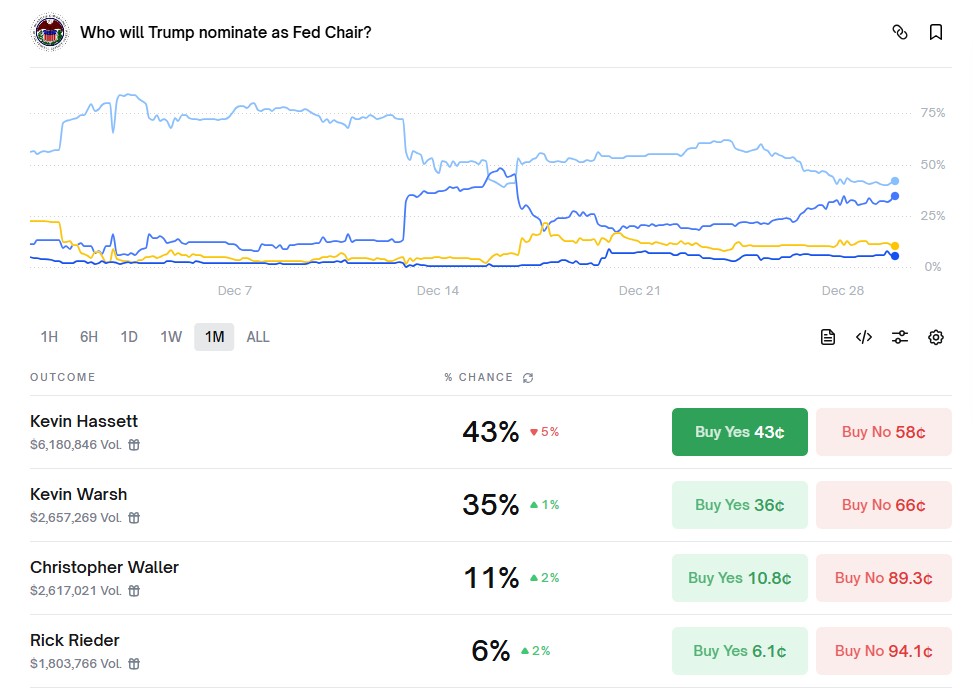Click the refresh icon beside % CHANCE

528,378
